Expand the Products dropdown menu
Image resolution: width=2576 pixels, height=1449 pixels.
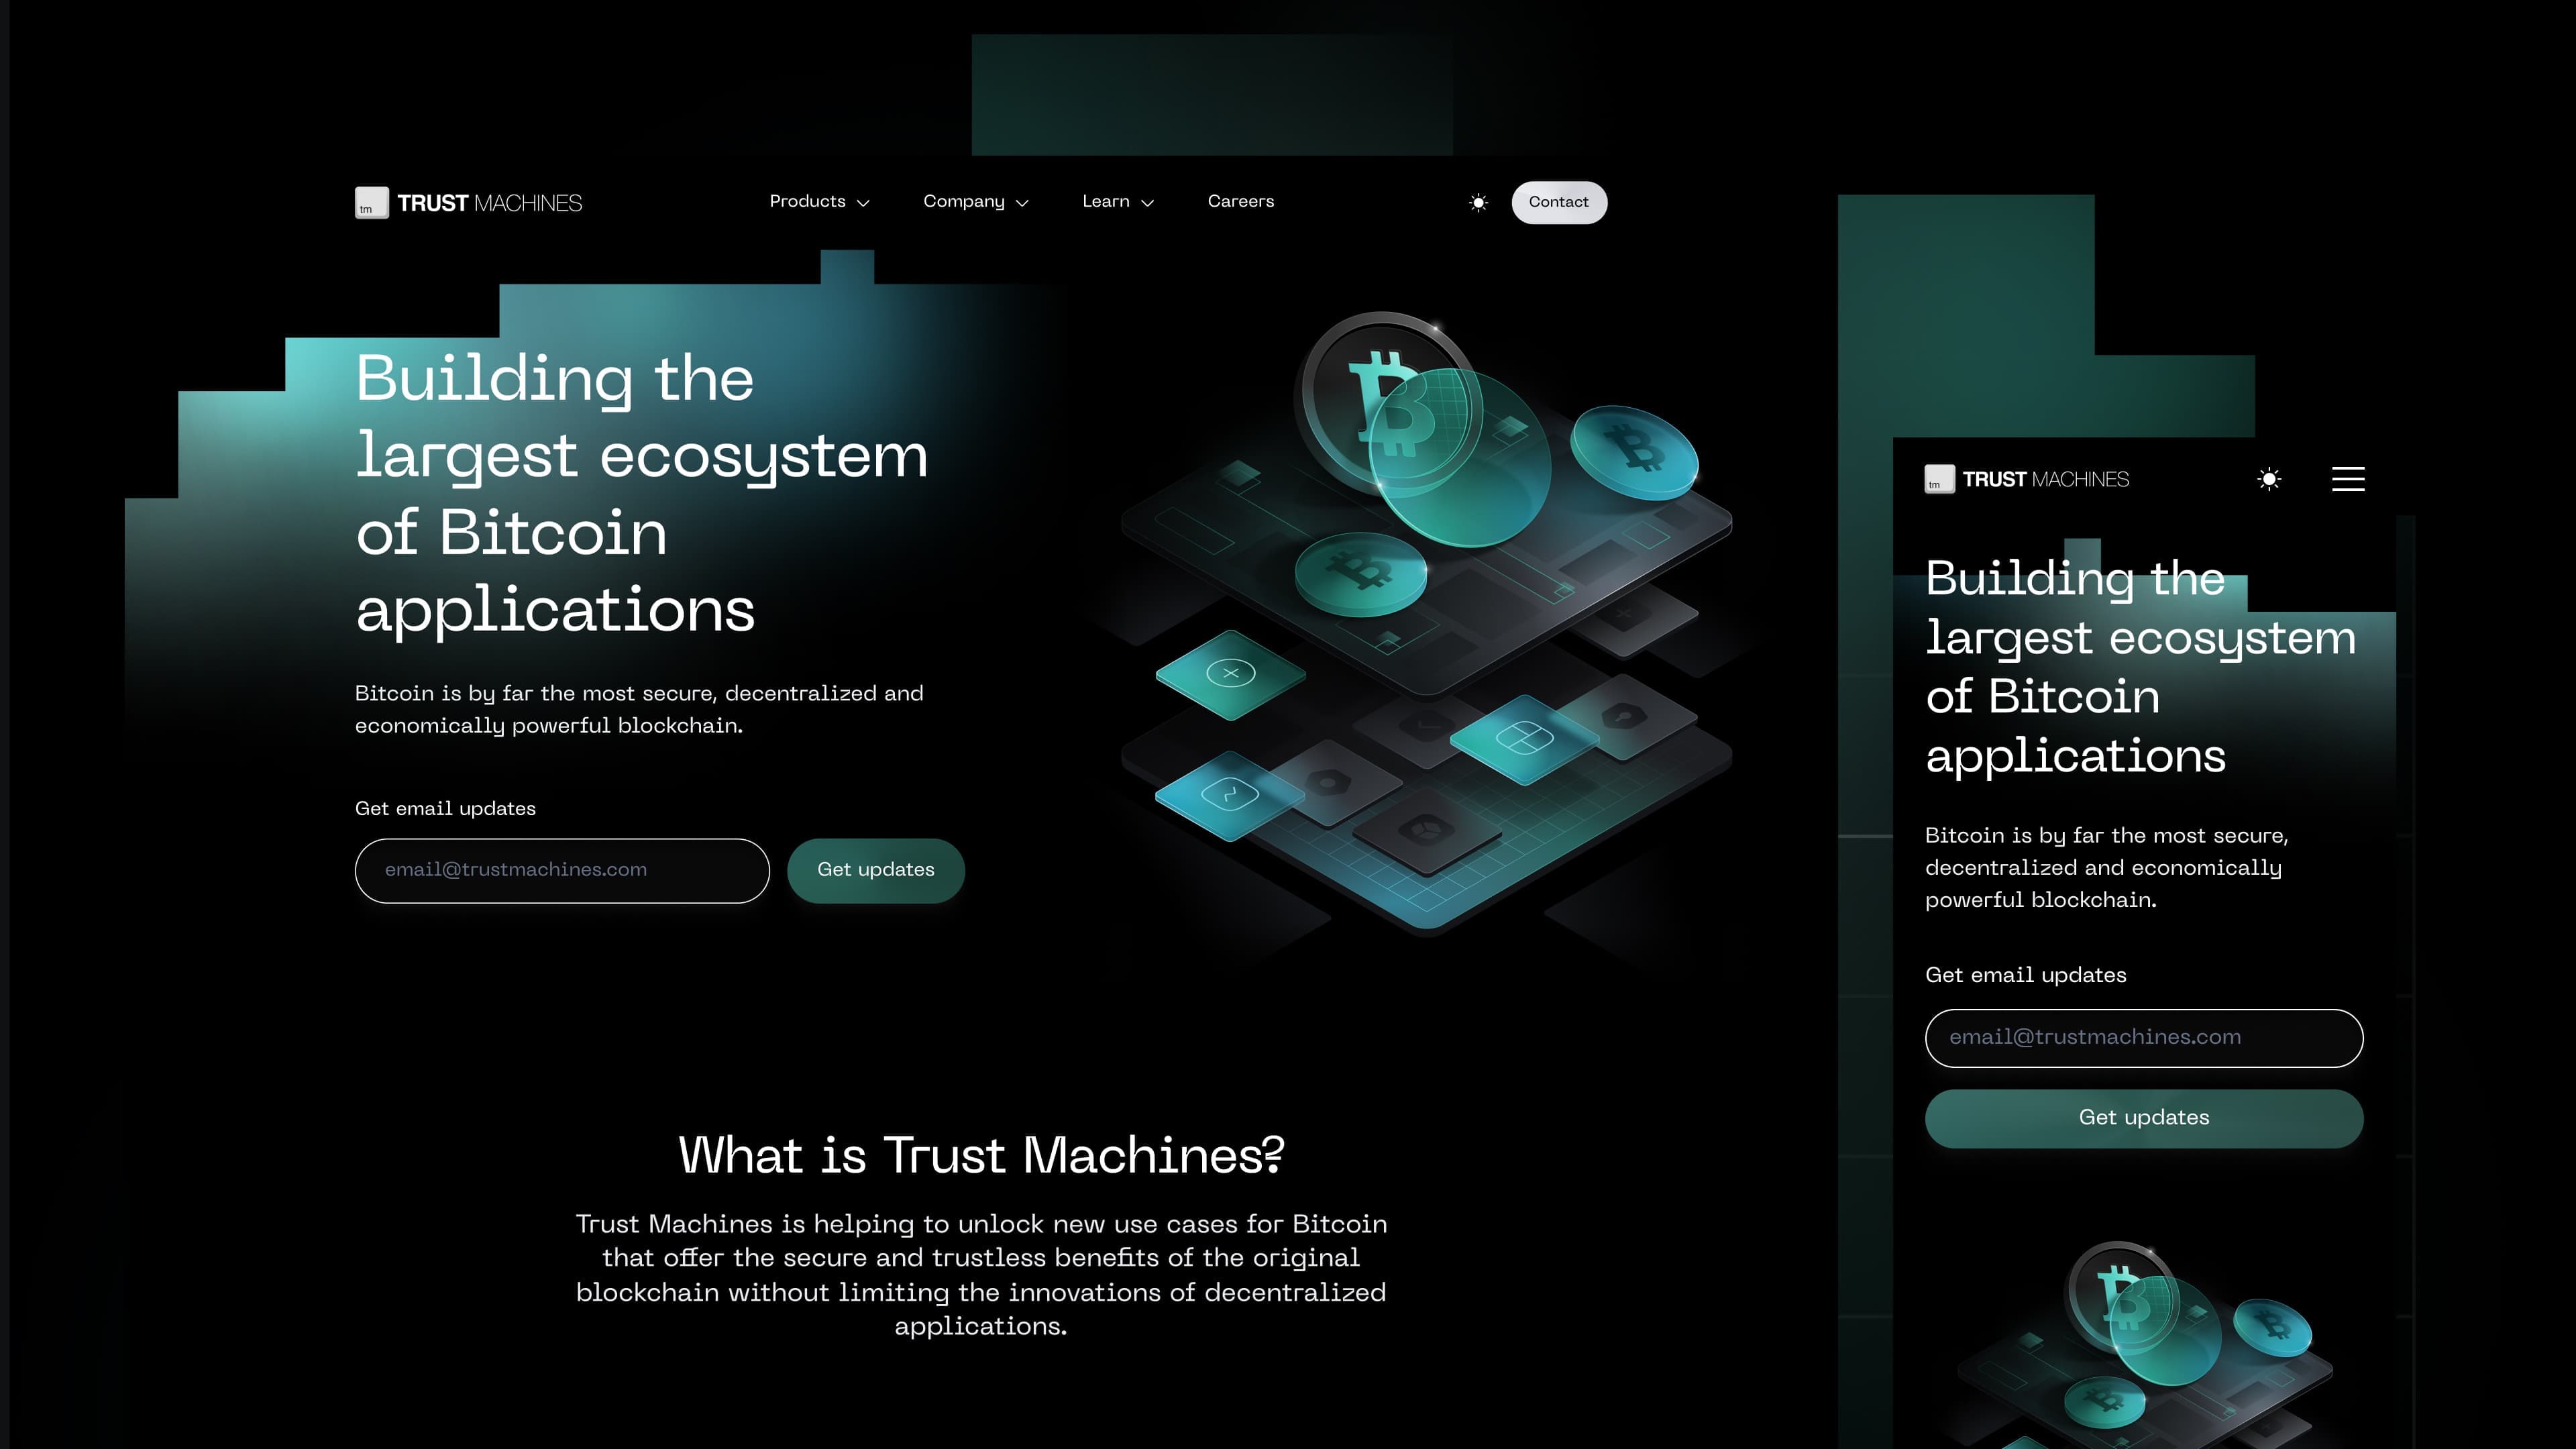pos(819,200)
